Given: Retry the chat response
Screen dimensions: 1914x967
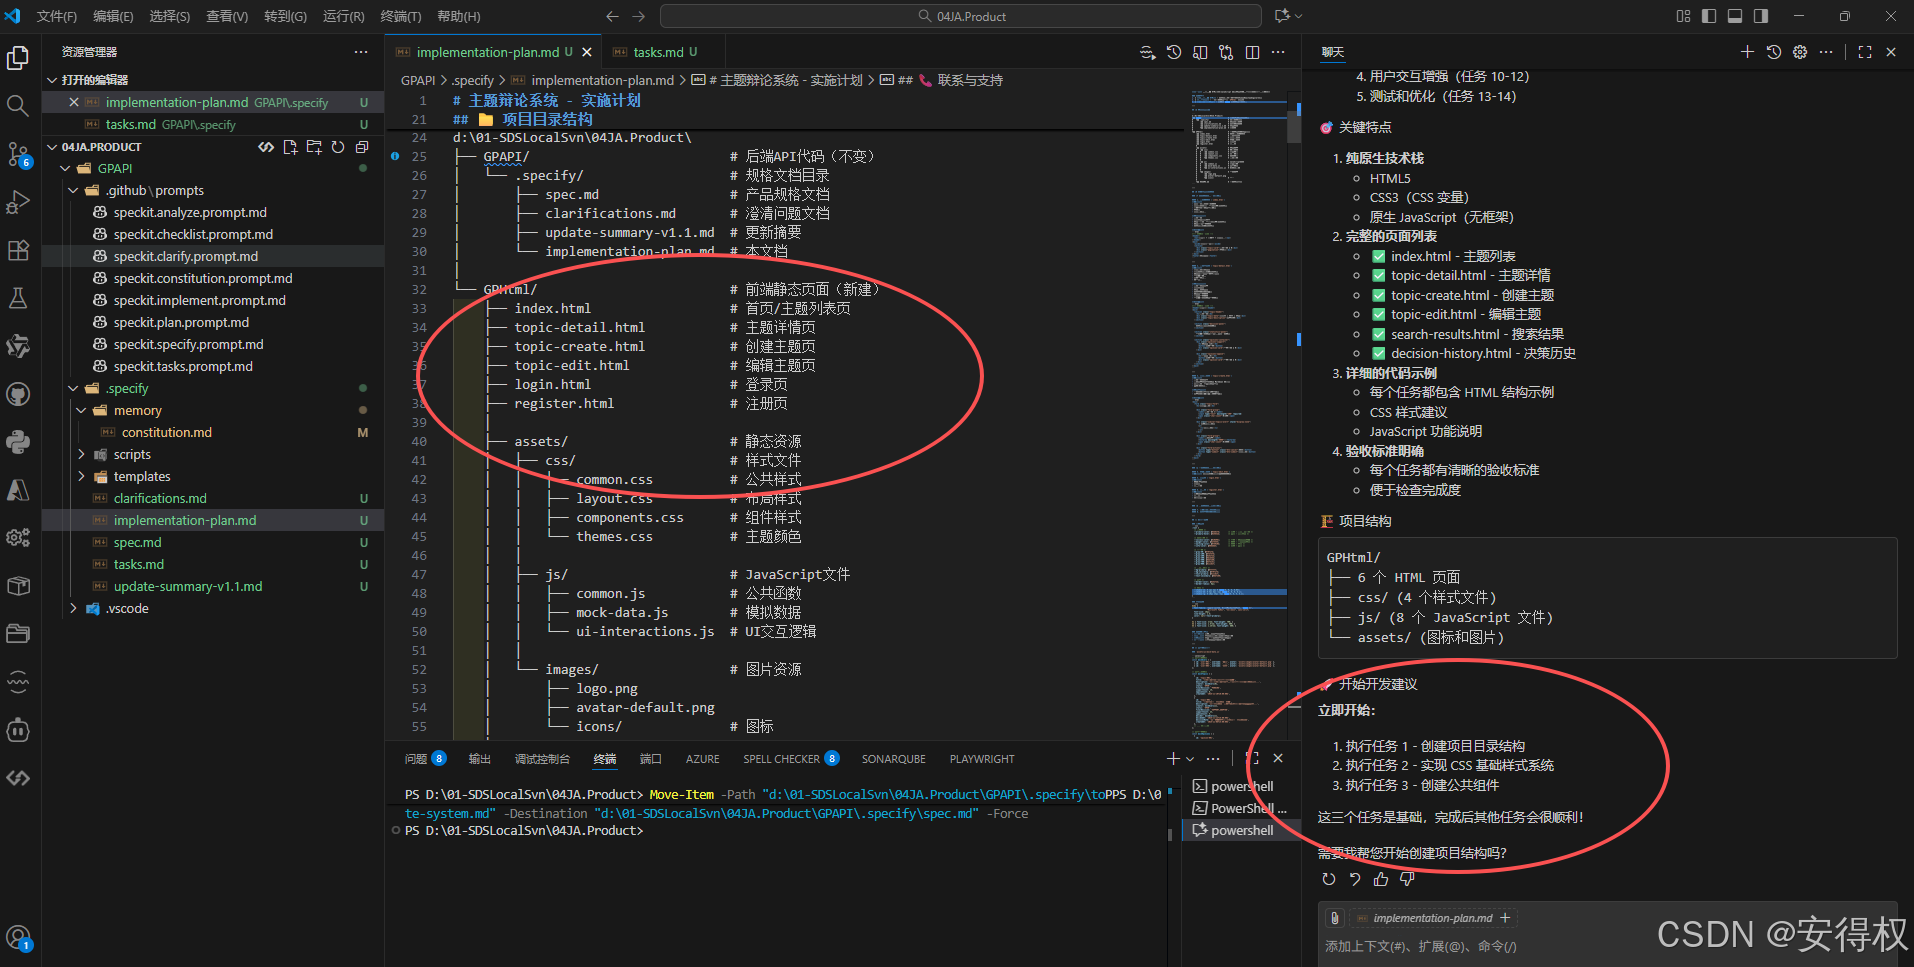Looking at the screenshot, I should click(1329, 879).
